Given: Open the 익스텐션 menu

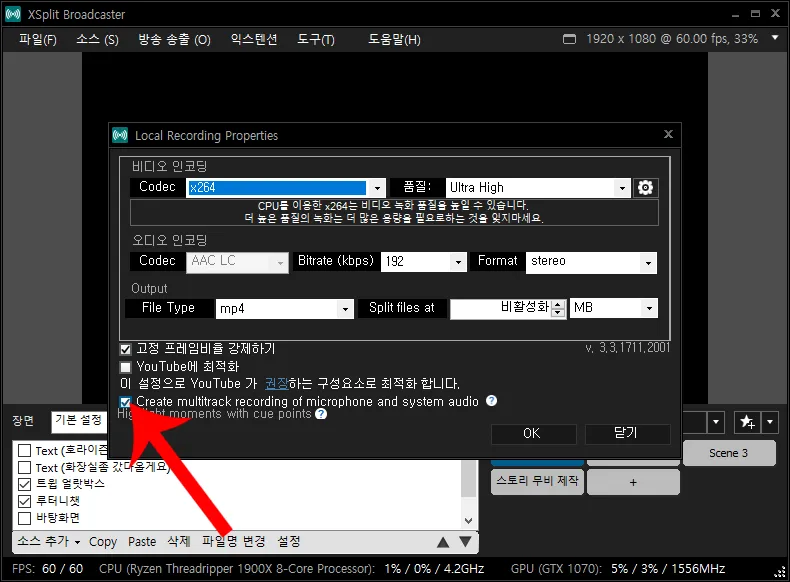Looking at the screenshot, I should pos(254,39).
